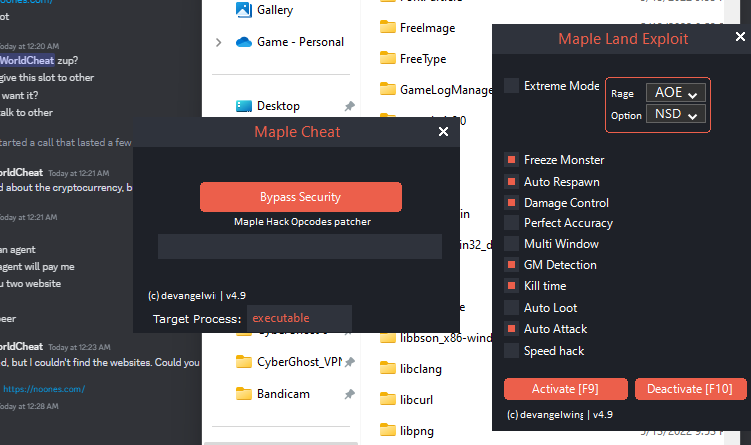Select the libcurl folder icon
751x445 pixels.
click(388, 400)
